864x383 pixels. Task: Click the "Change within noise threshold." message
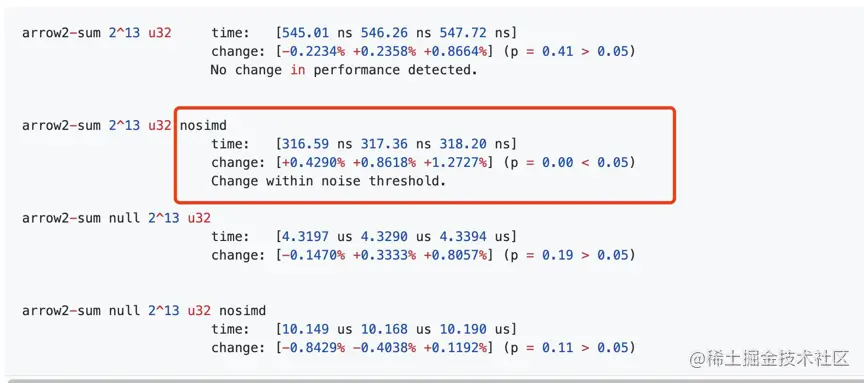(x=328, y=181)
